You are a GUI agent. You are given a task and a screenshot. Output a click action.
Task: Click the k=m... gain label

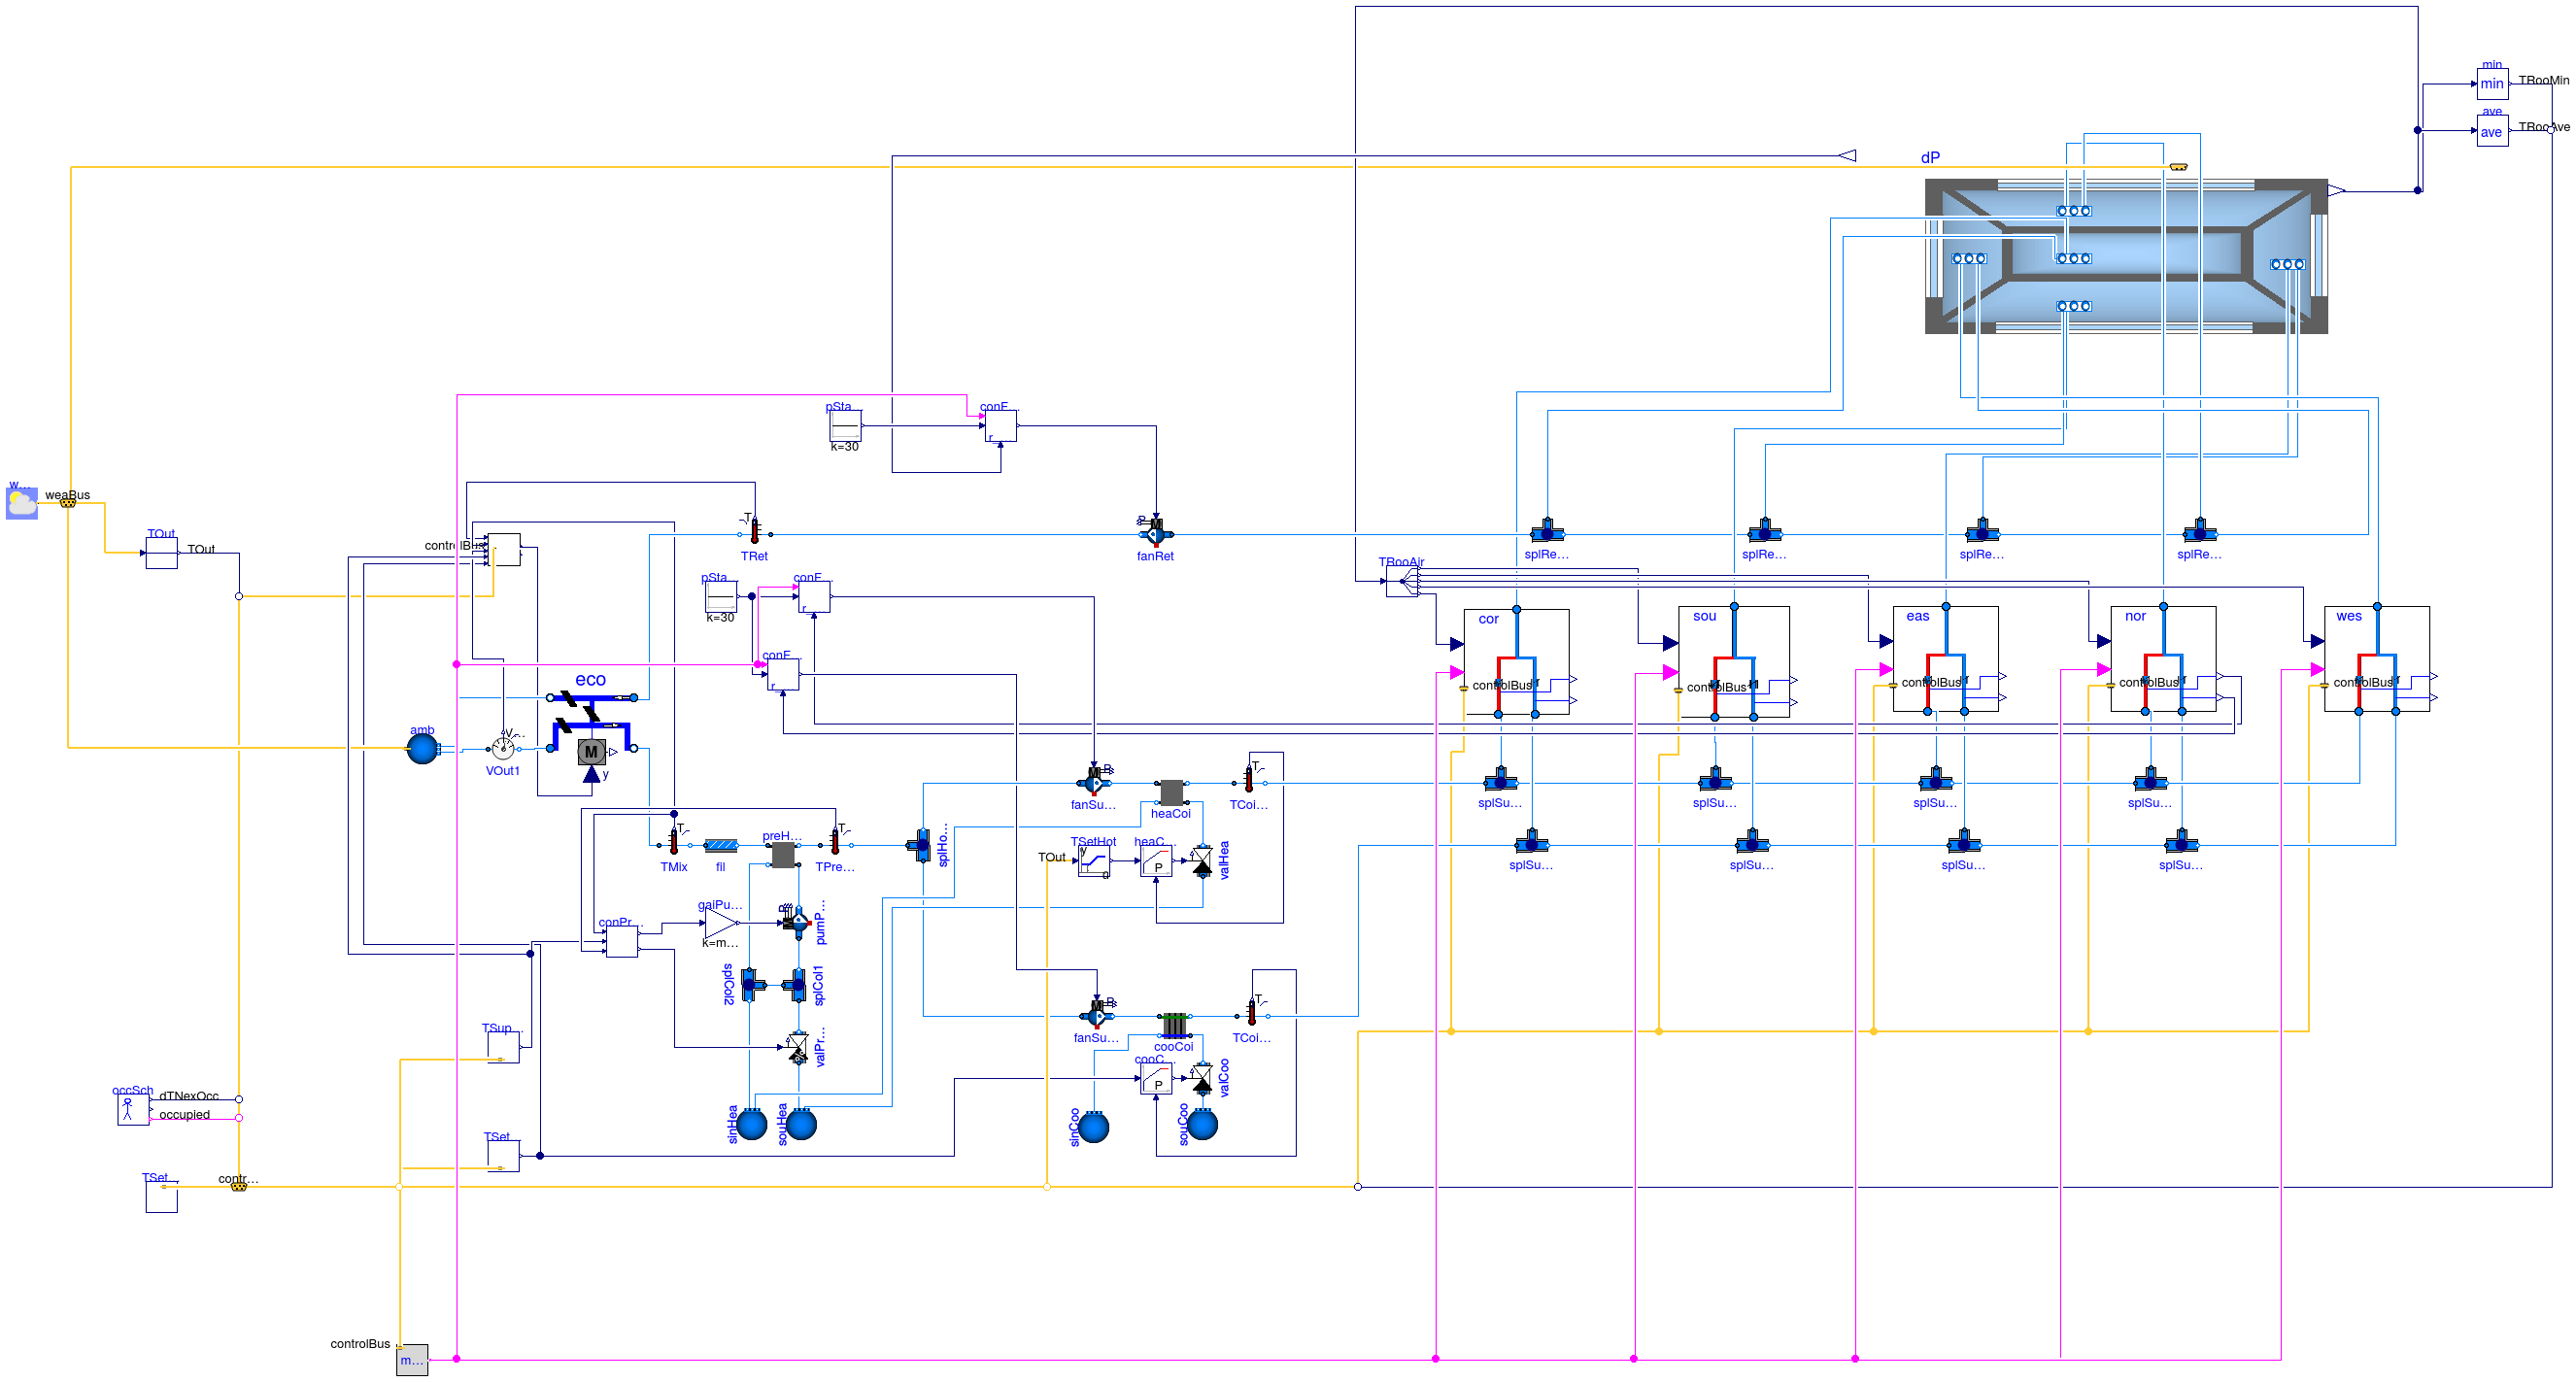720,943
